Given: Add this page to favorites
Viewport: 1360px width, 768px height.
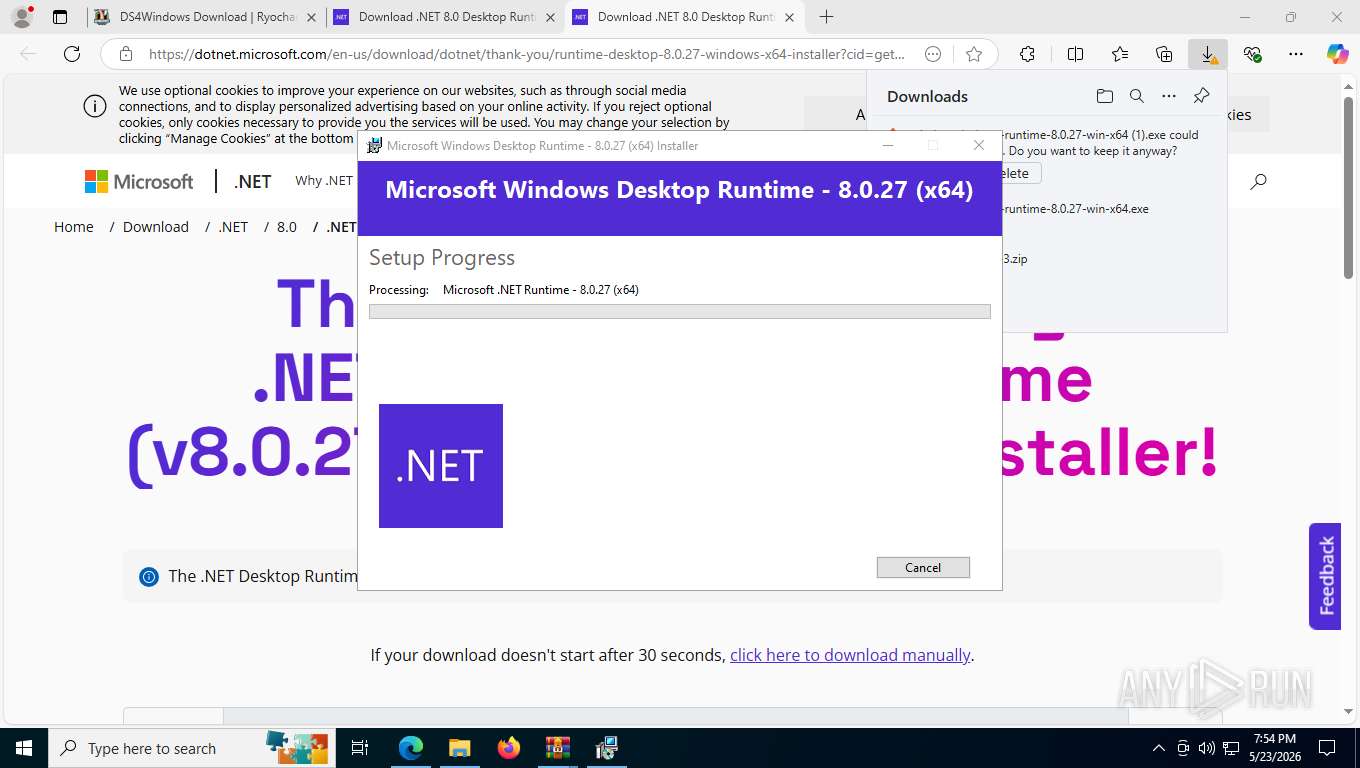Looking at the screenshot, I should 974,54.
